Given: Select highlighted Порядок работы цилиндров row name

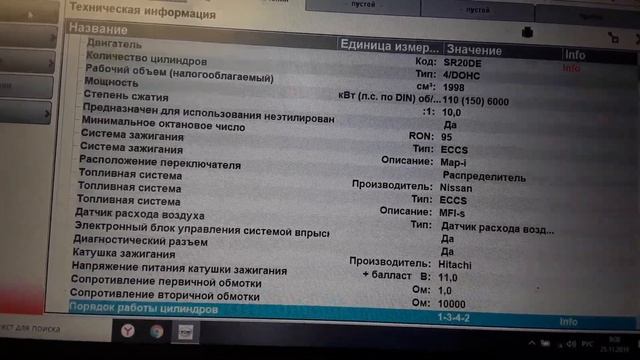Looking at the screenshot, I should 144,308.
